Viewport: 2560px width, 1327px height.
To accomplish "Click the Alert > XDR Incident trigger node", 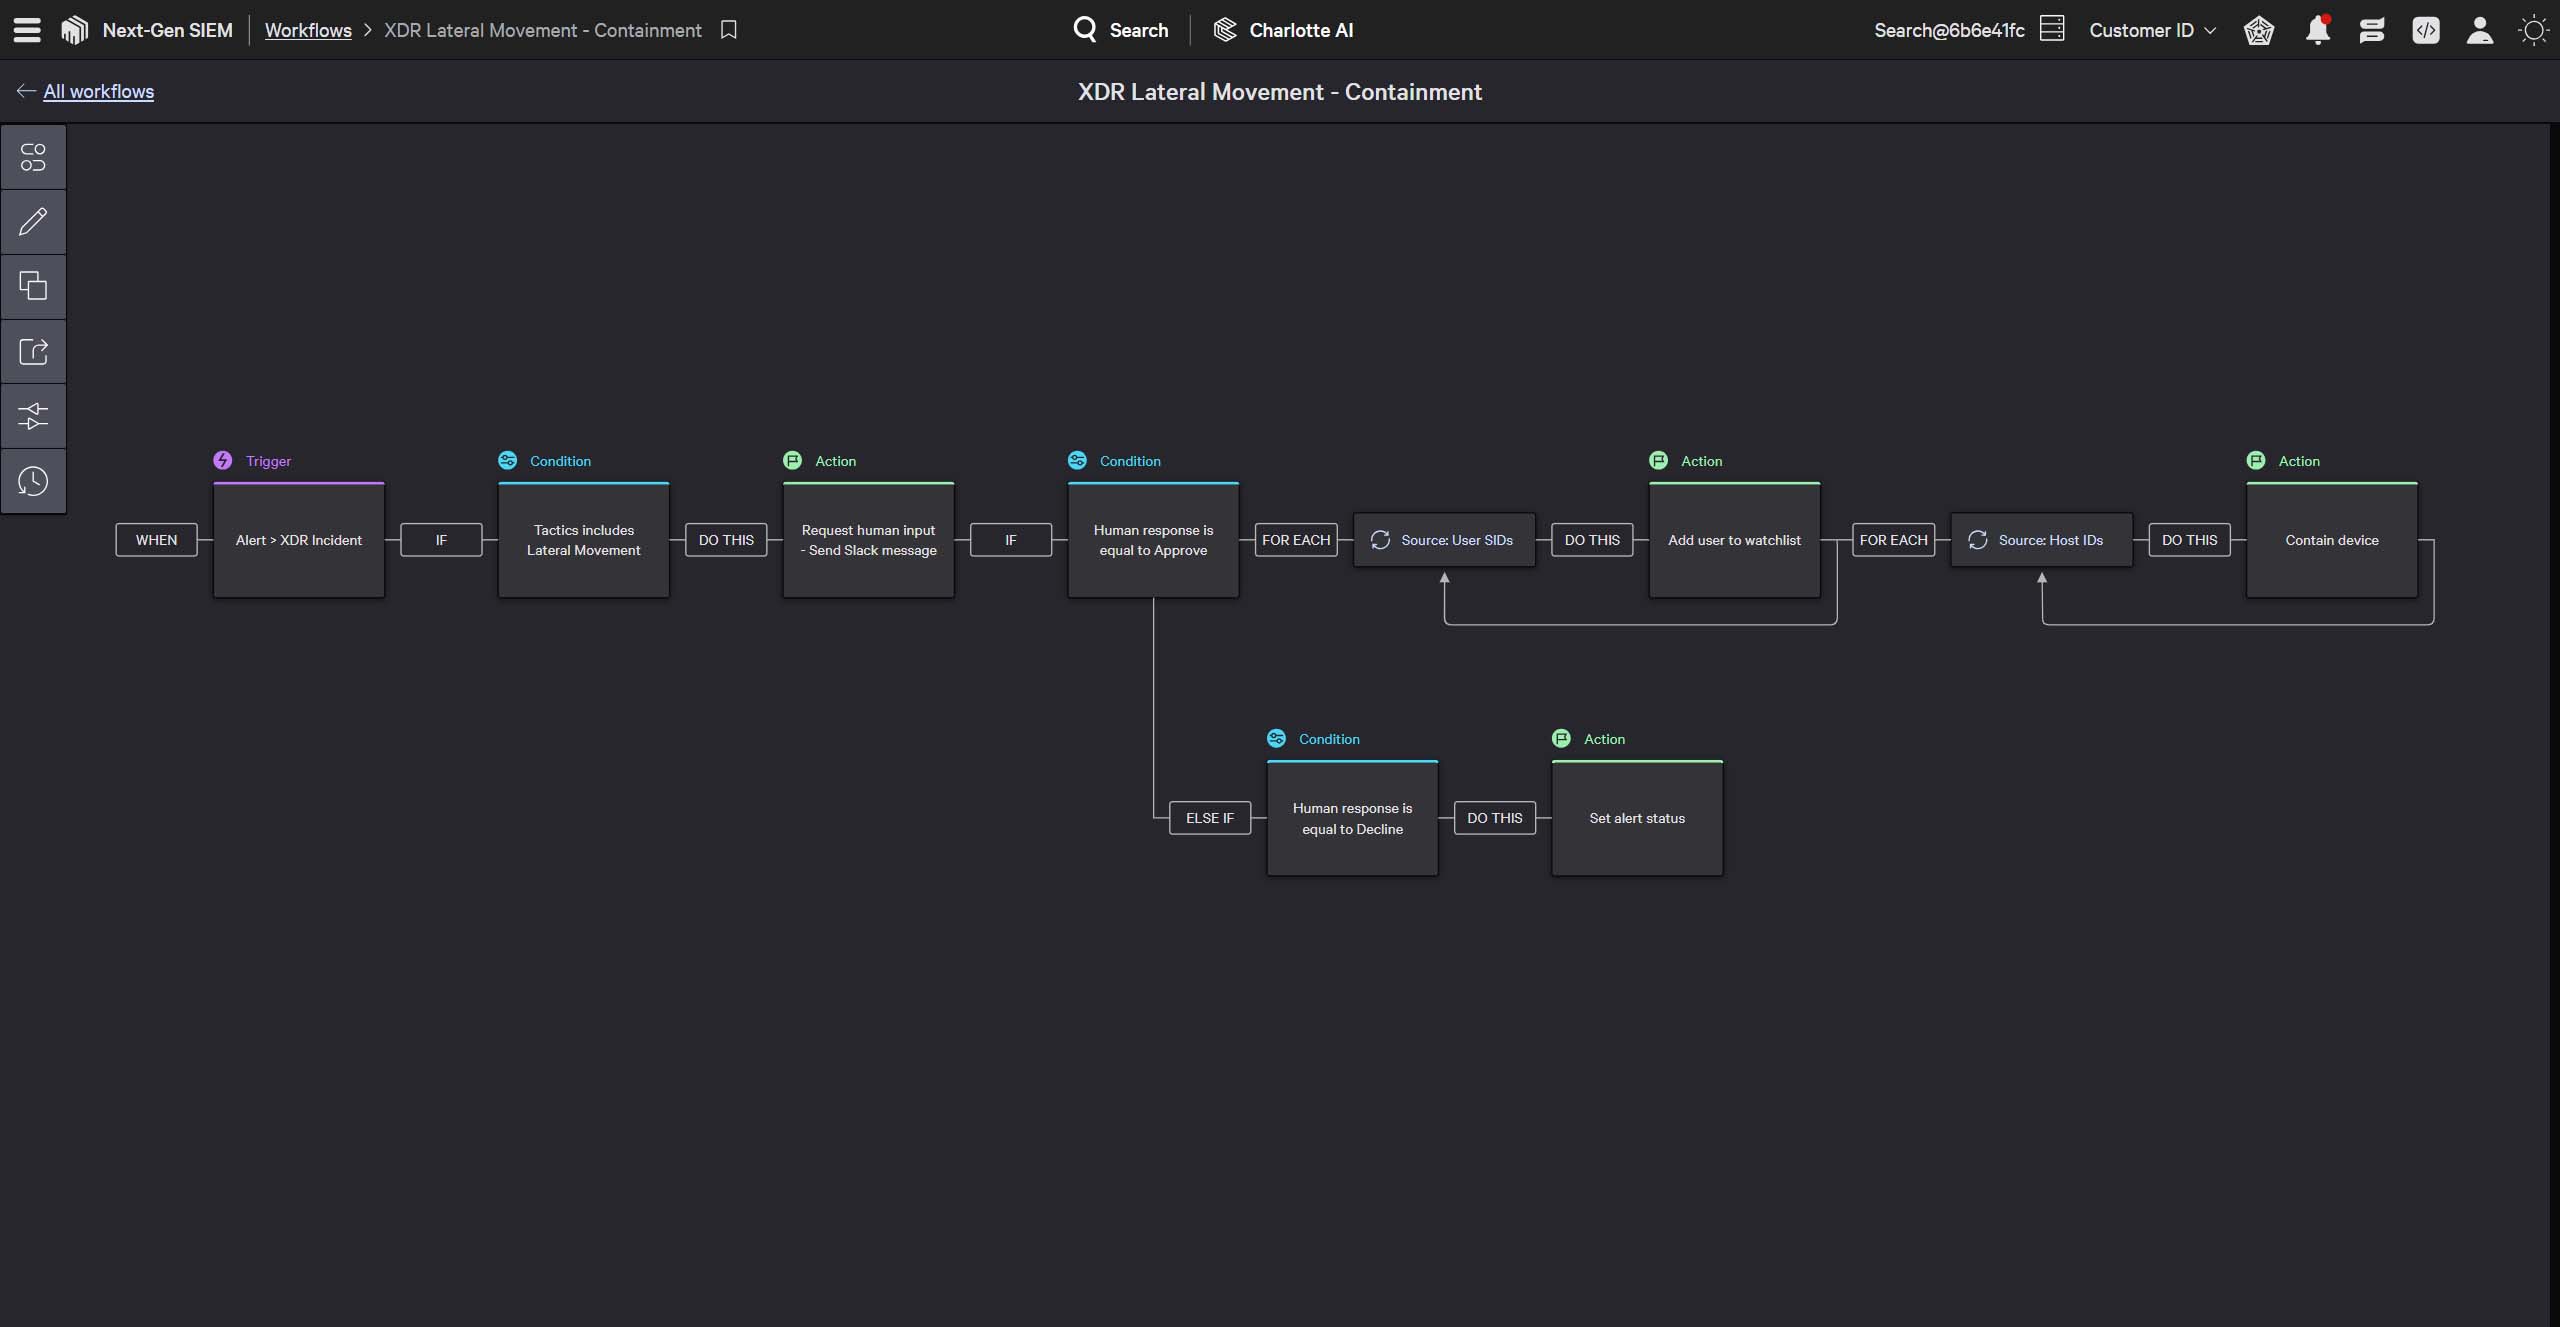I will (x=298, y=540).
